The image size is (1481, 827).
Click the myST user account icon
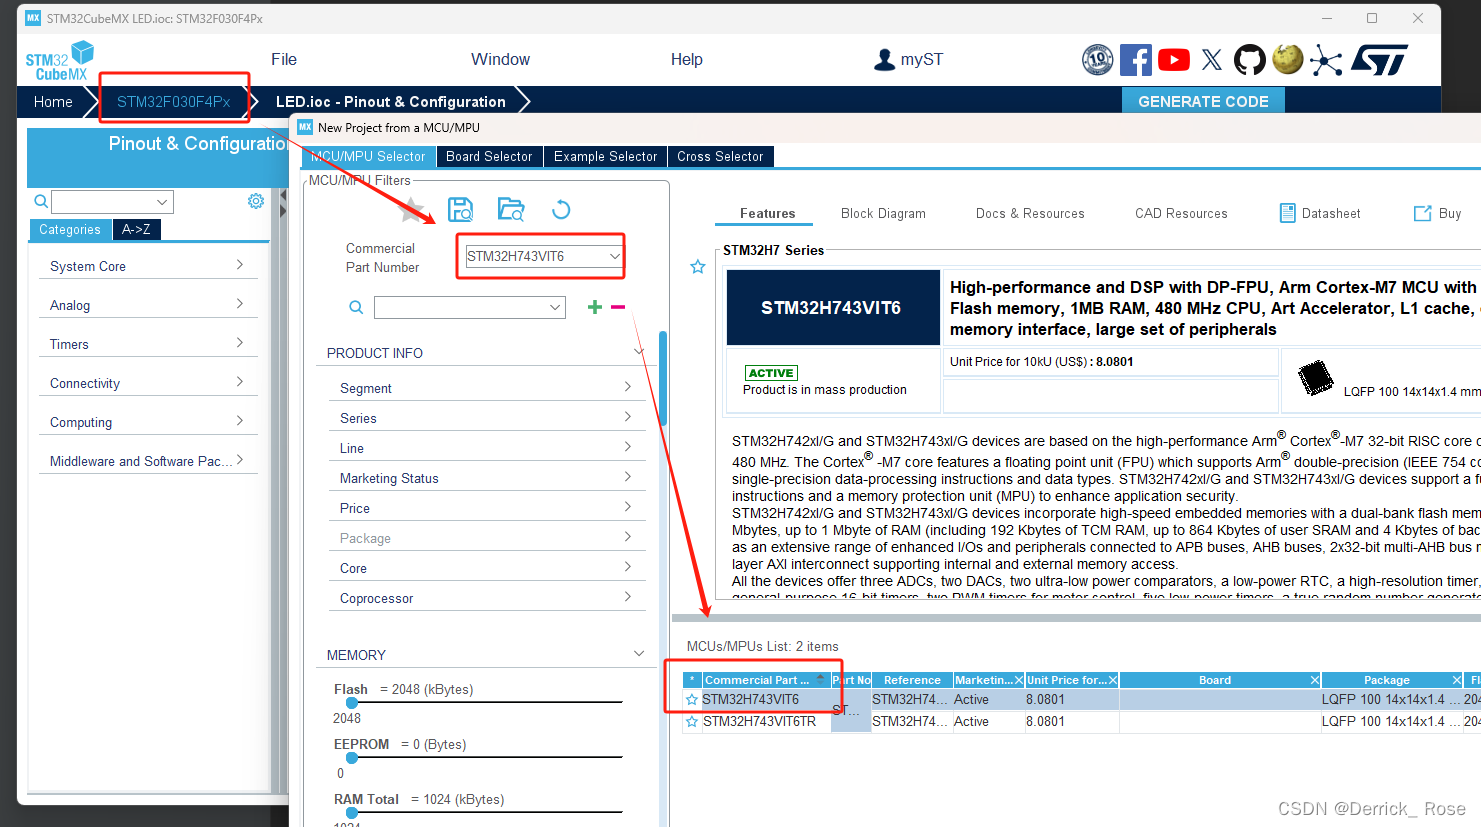pyautogui.click(x=884, y=60)
